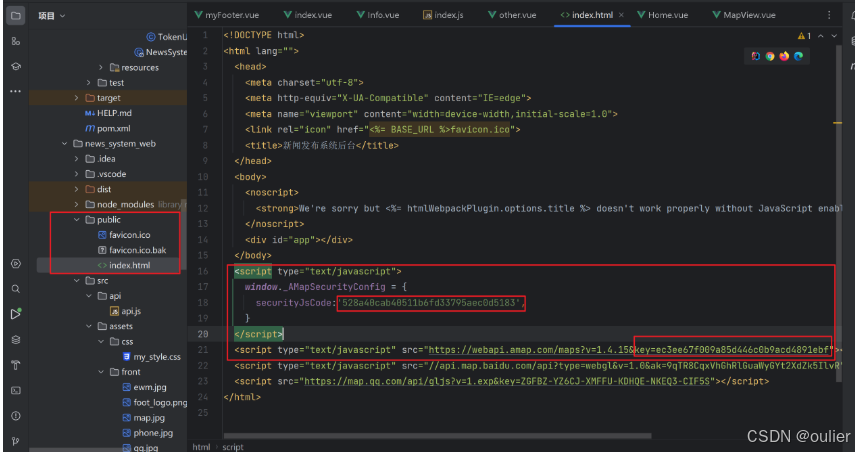Expand the .vscode folder
This screenshot has width=855, height=452.
(77, 174)
